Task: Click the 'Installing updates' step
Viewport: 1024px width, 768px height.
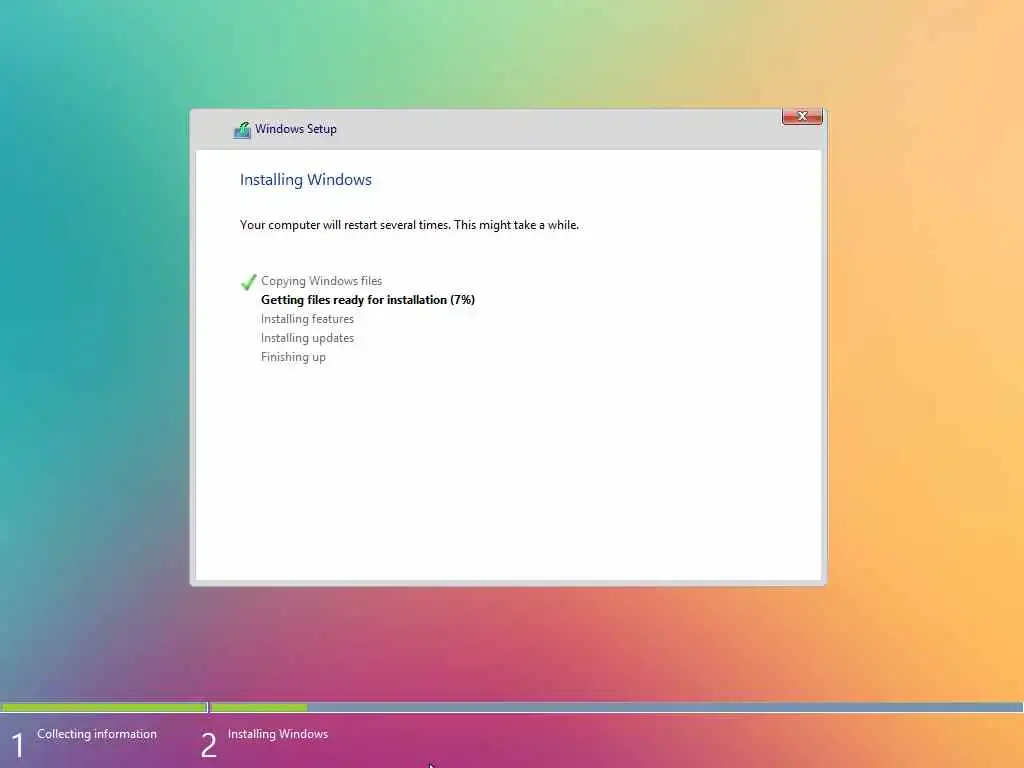Action: pos(307,338)
